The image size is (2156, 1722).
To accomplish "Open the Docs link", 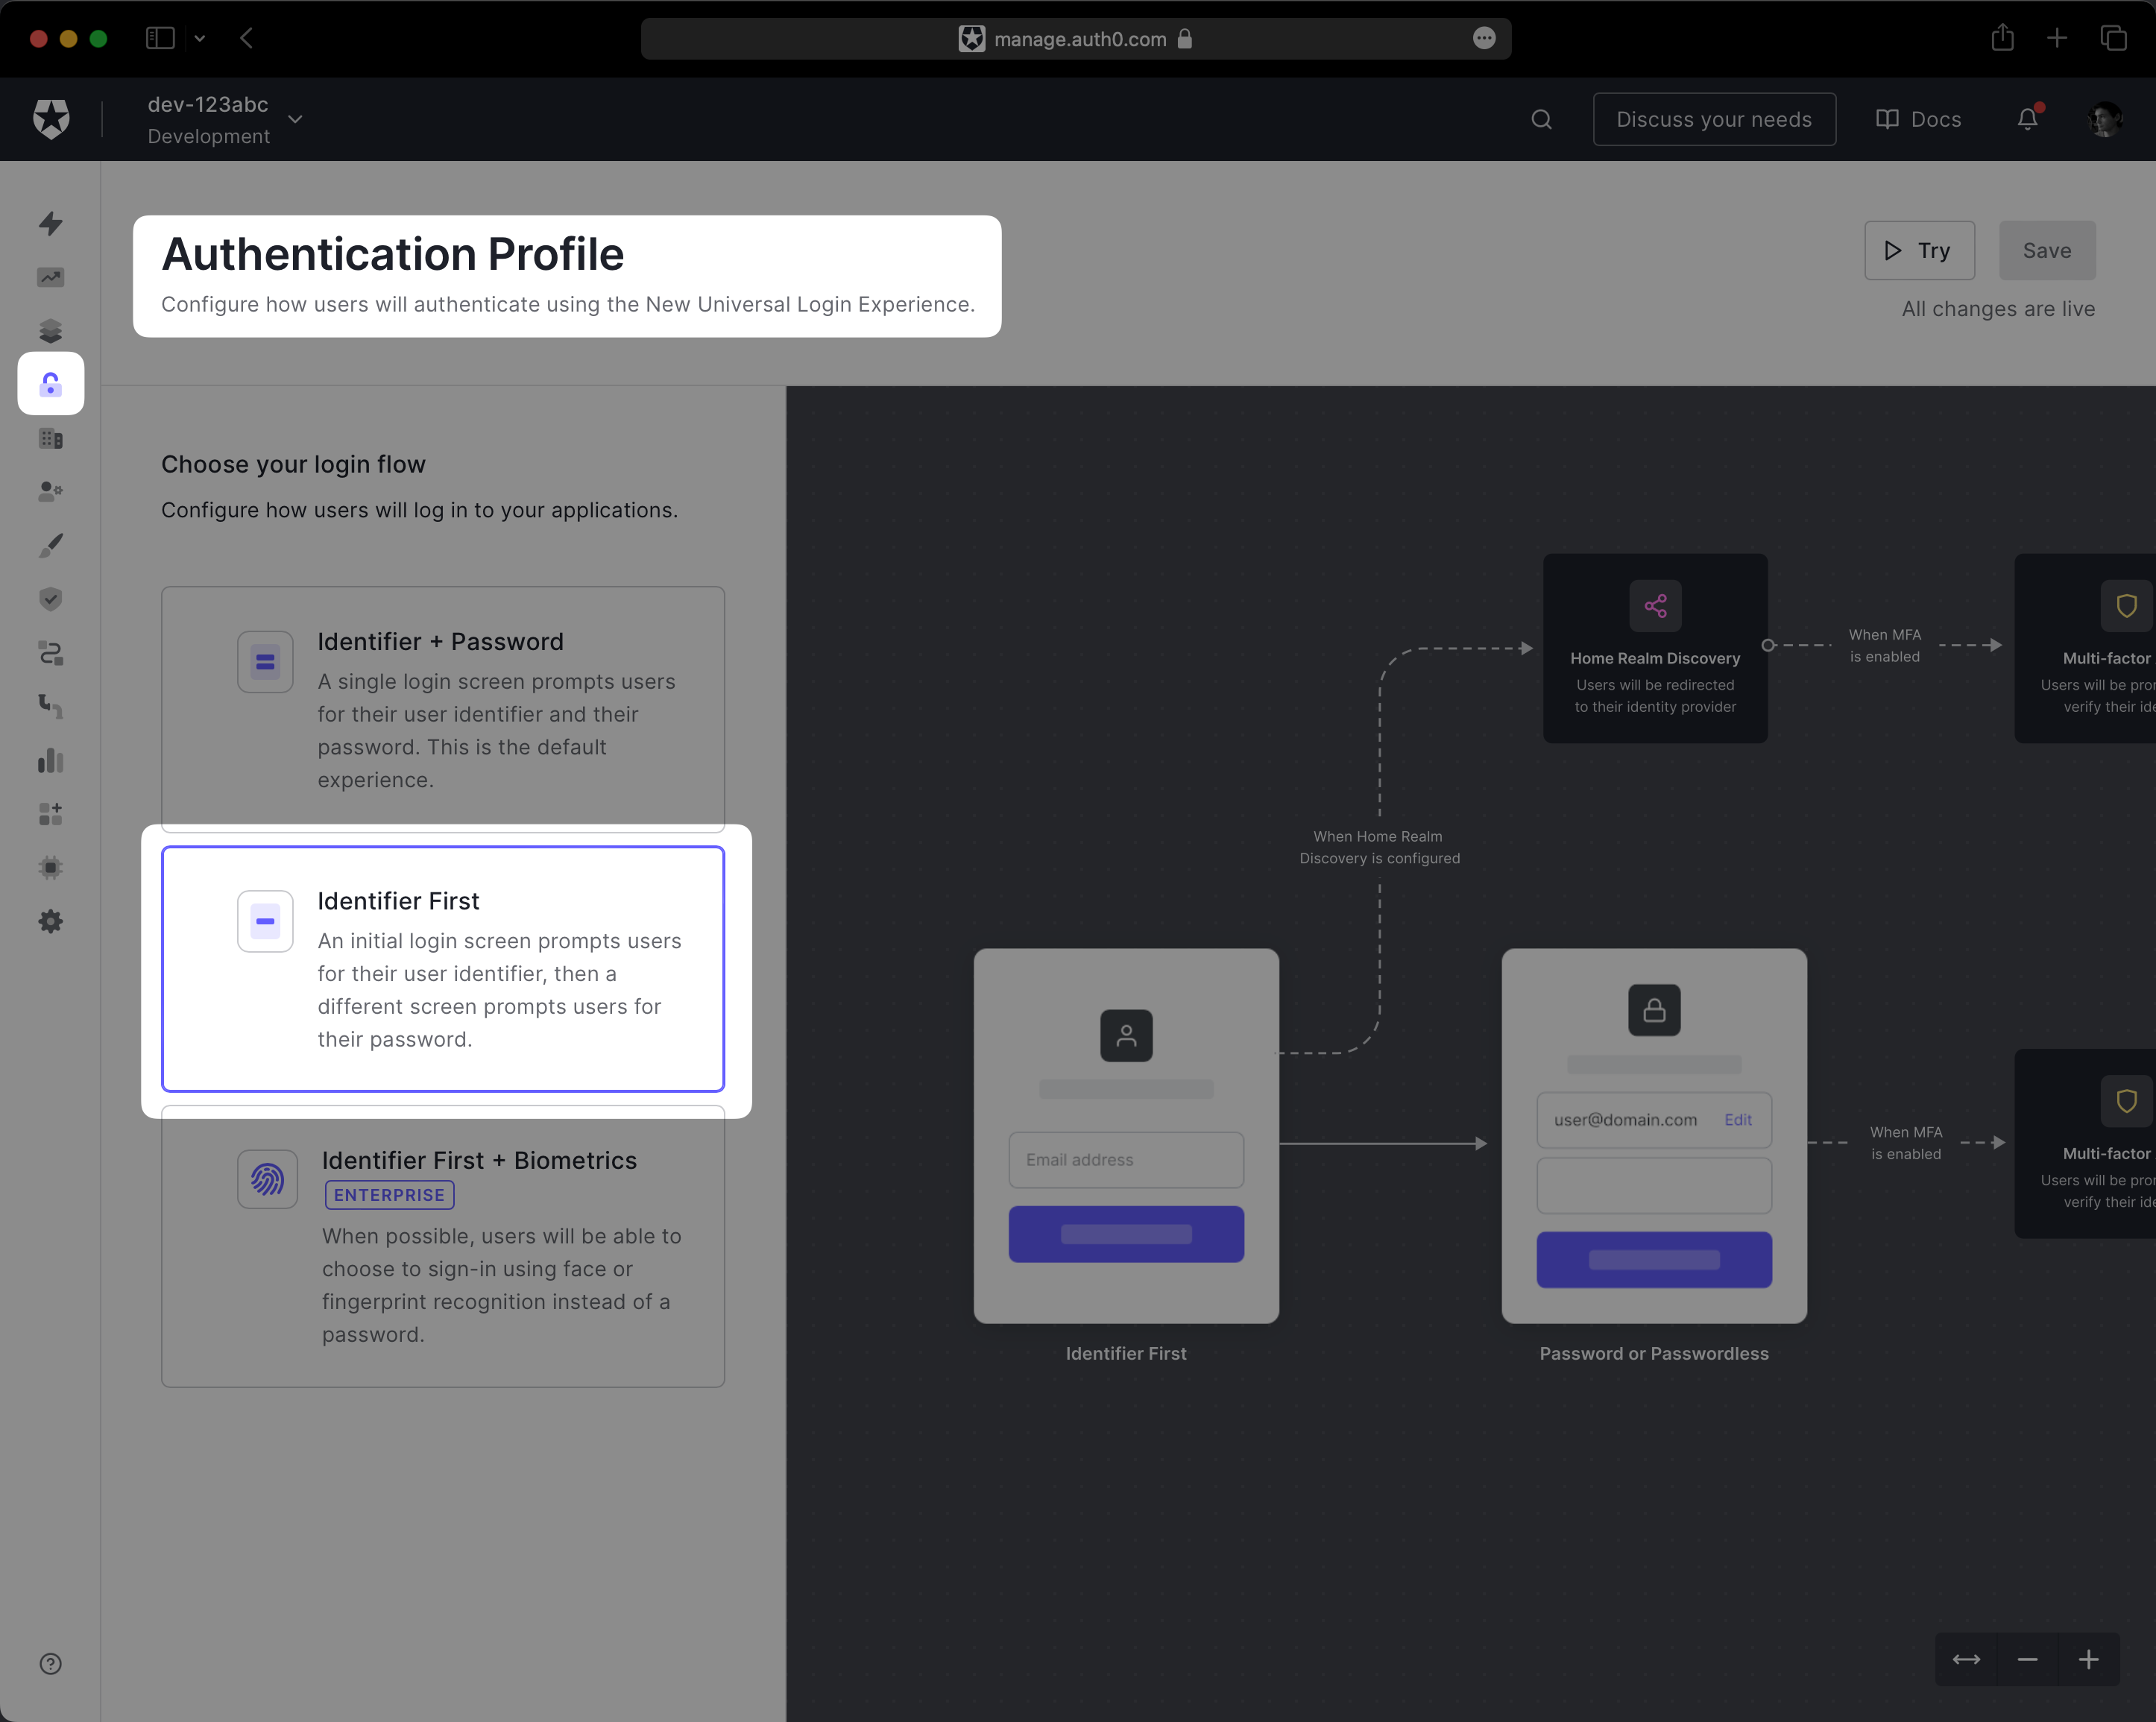I will 1918,120.
